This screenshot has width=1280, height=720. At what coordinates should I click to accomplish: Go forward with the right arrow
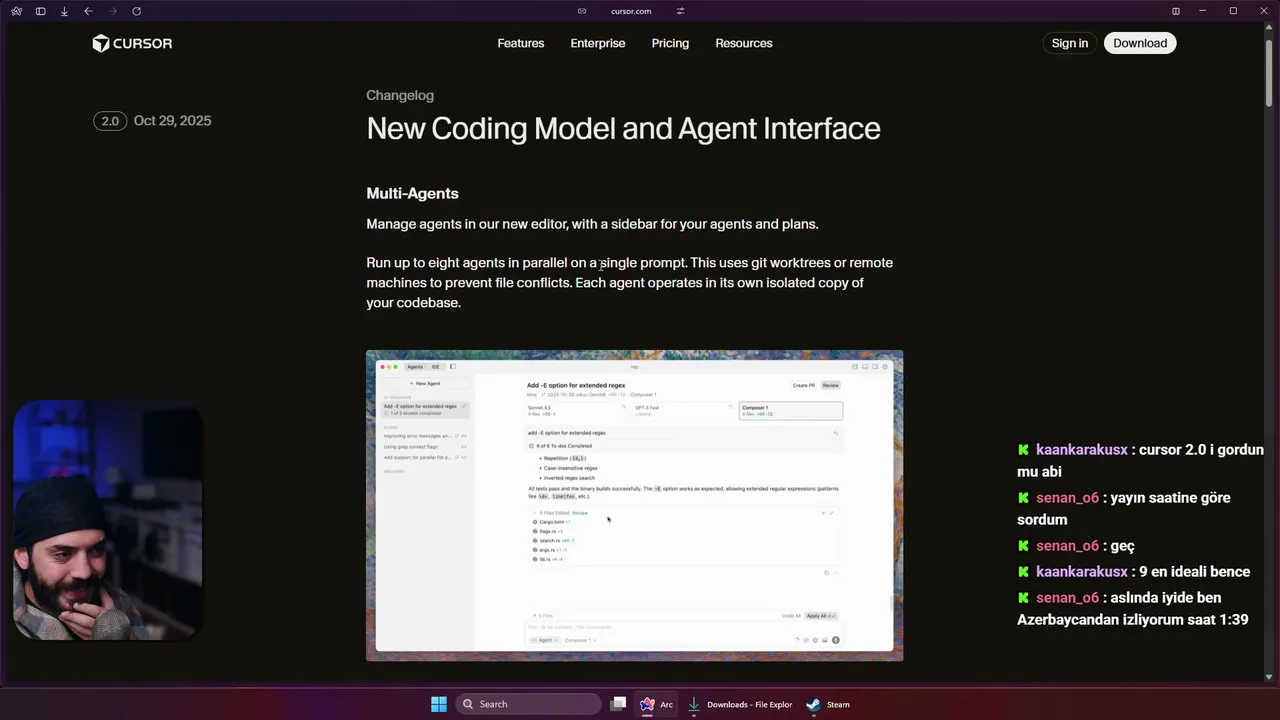(112, 11)
